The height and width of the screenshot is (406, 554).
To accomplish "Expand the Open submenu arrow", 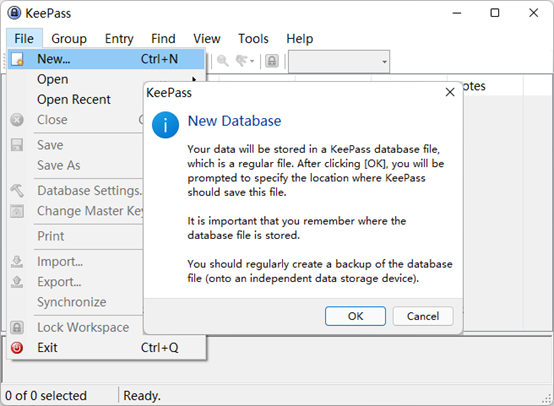I will point(194,79).
